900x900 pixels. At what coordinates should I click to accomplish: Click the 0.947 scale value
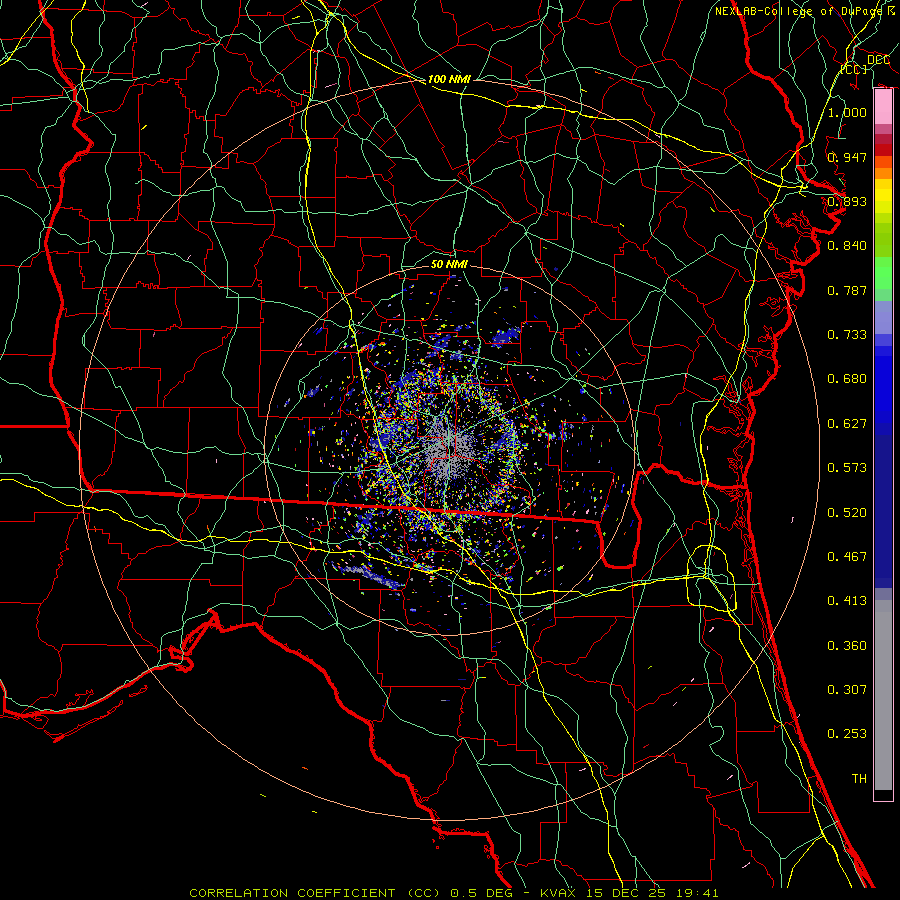pyautogui.click(x=847, y=157)
